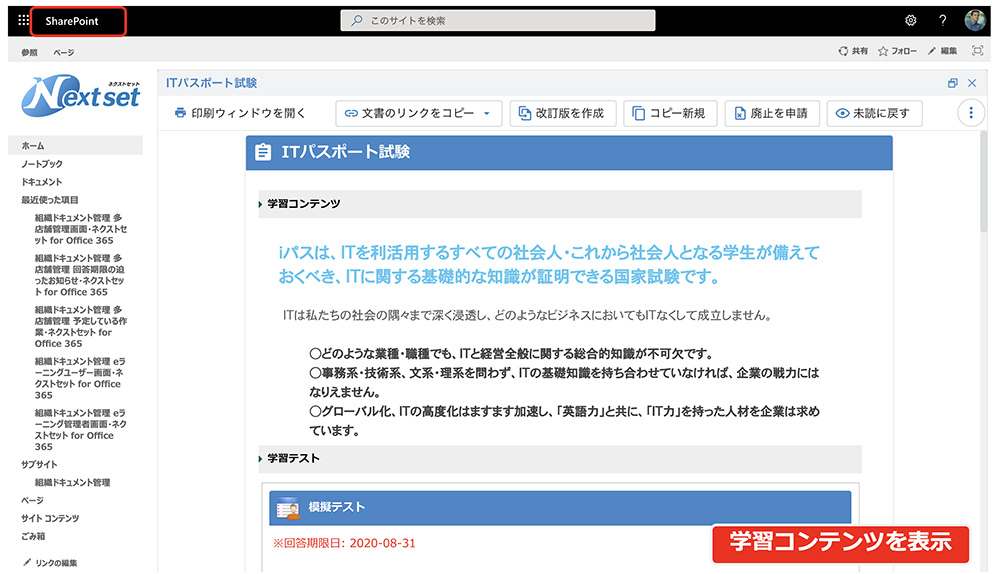This screenshot has height=574, width=1000.
Task: Click the ITパスポート試験 clipboard icon
Action: point(263,152)
